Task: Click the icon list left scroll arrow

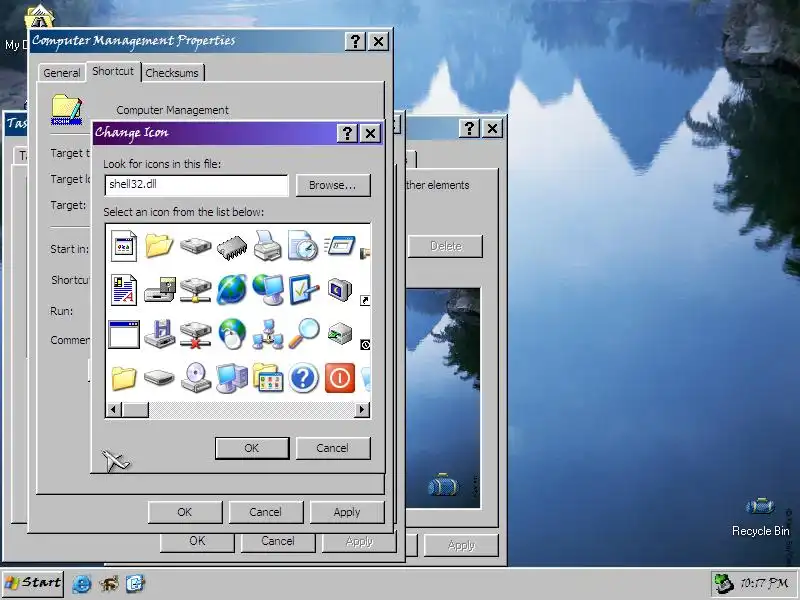Action: point(114,409)
